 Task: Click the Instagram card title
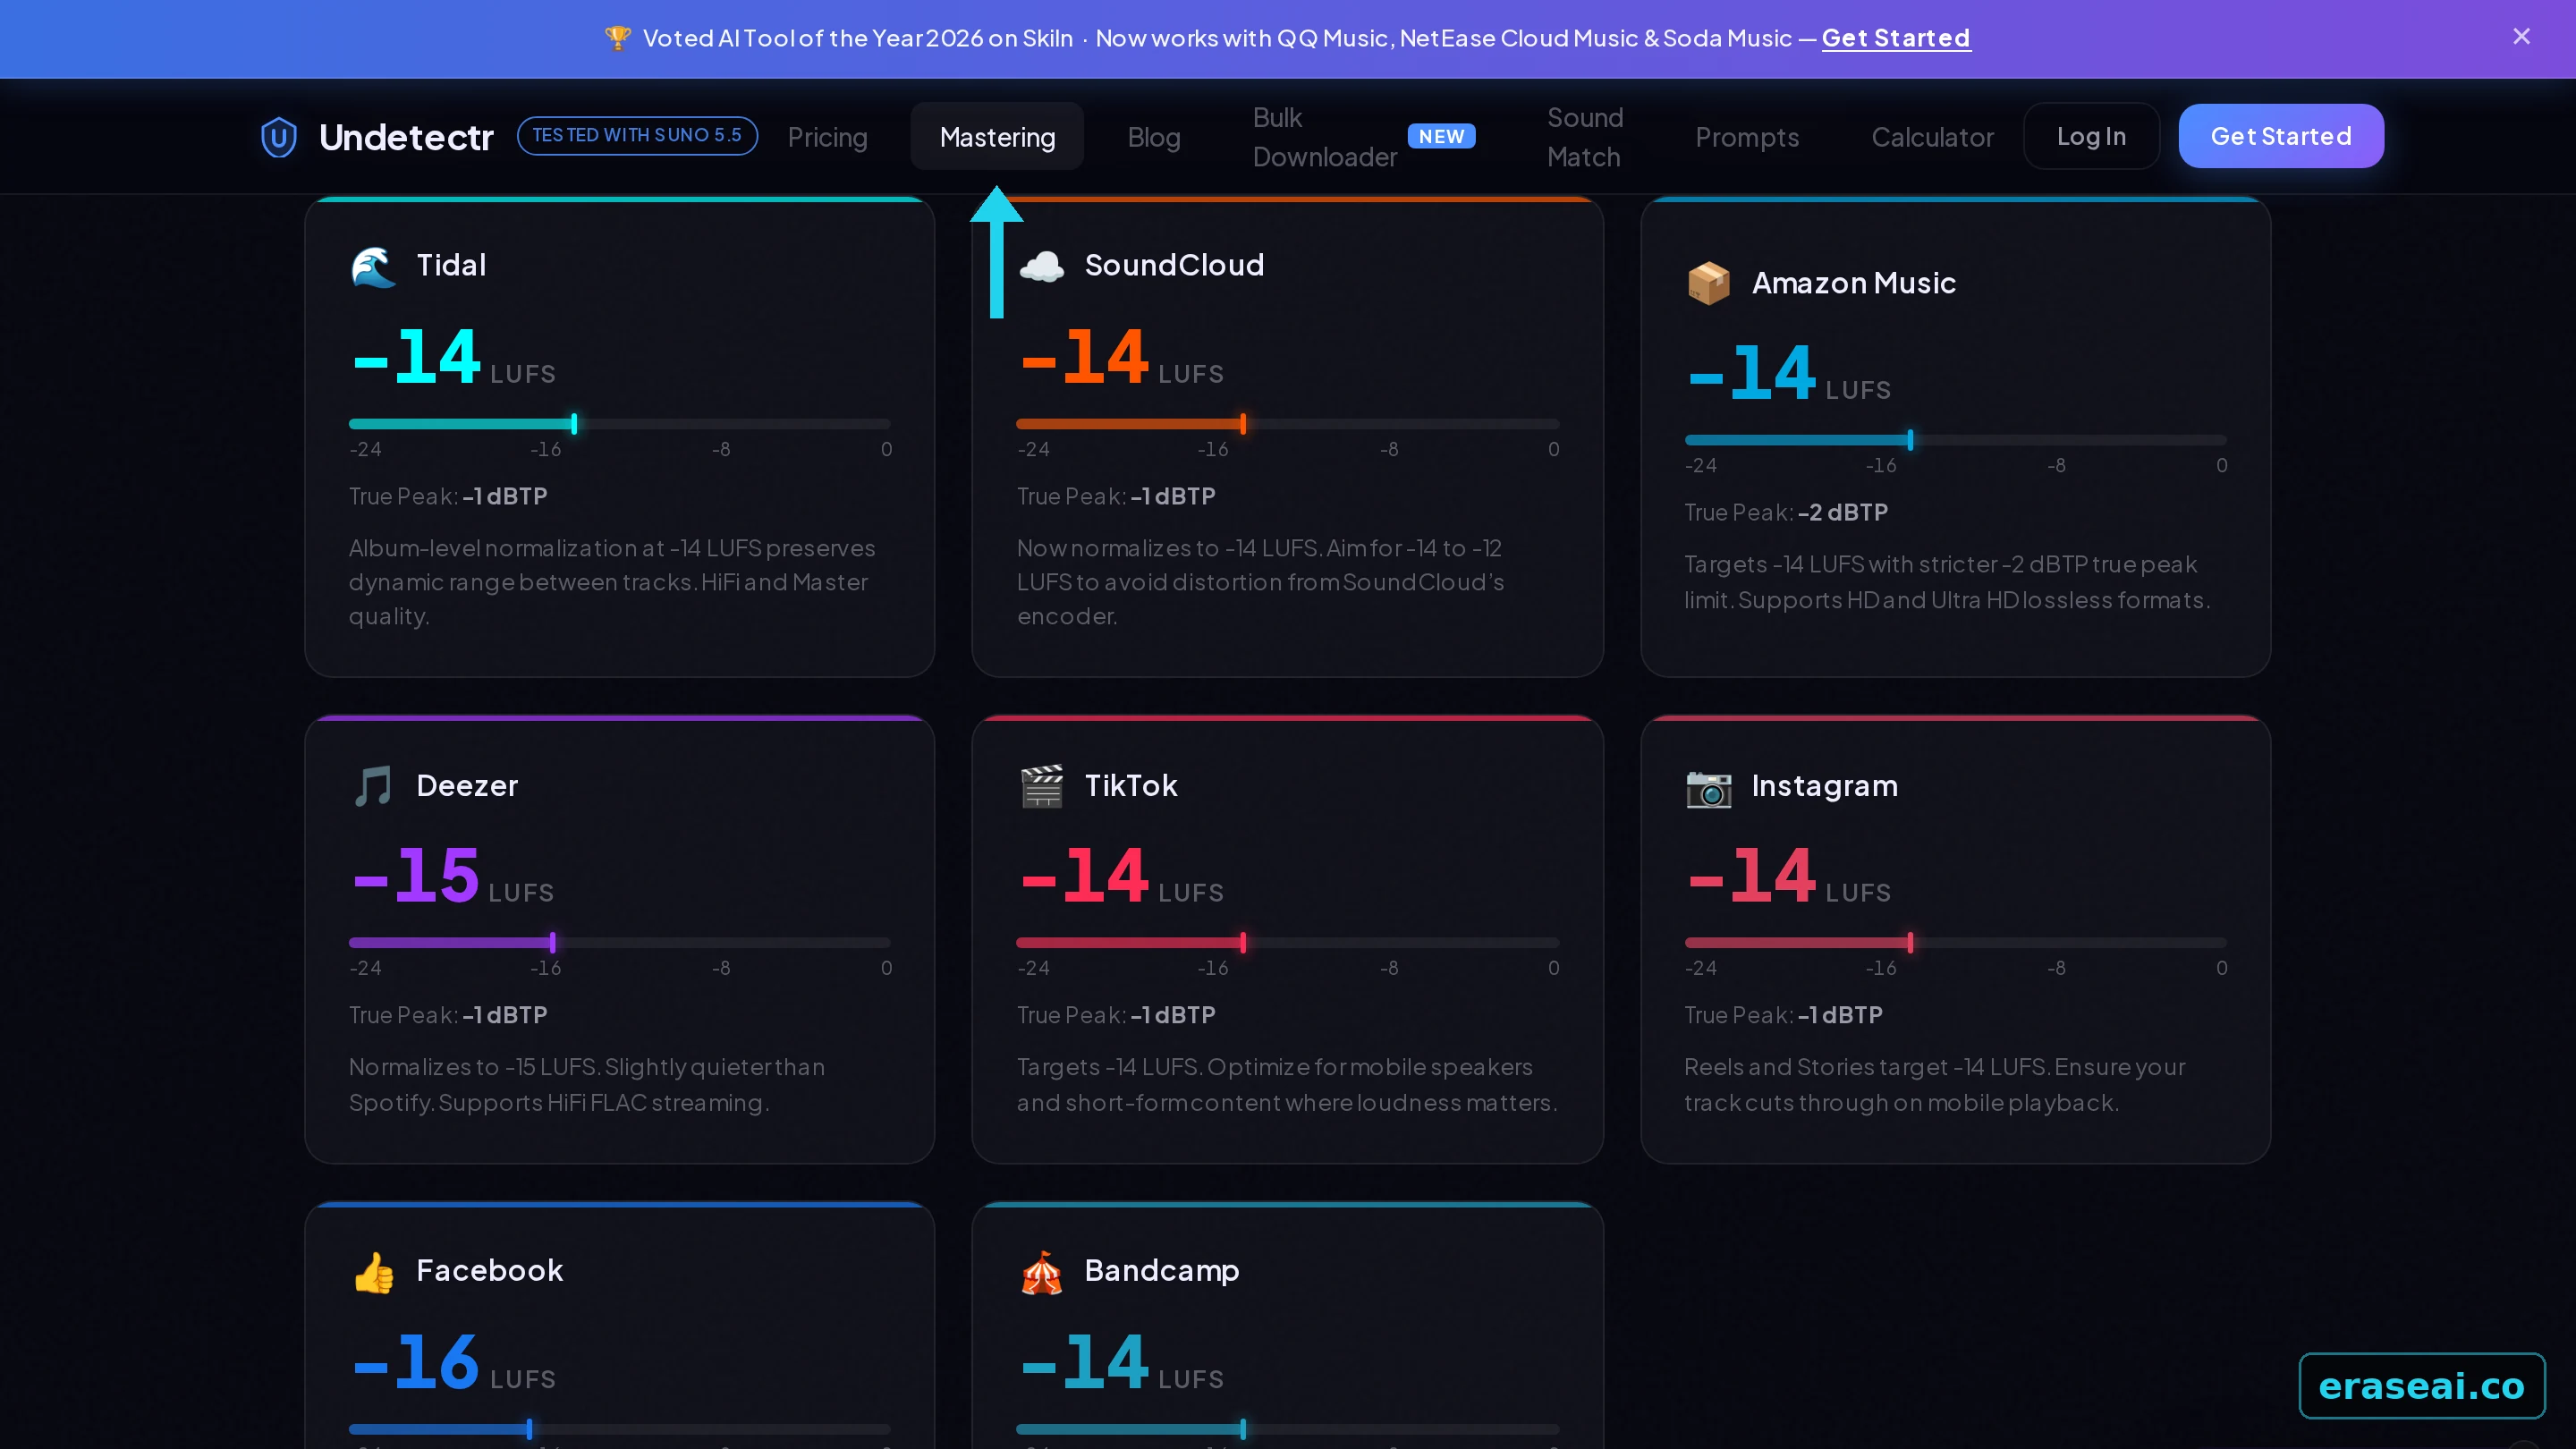click(1824, 786)
